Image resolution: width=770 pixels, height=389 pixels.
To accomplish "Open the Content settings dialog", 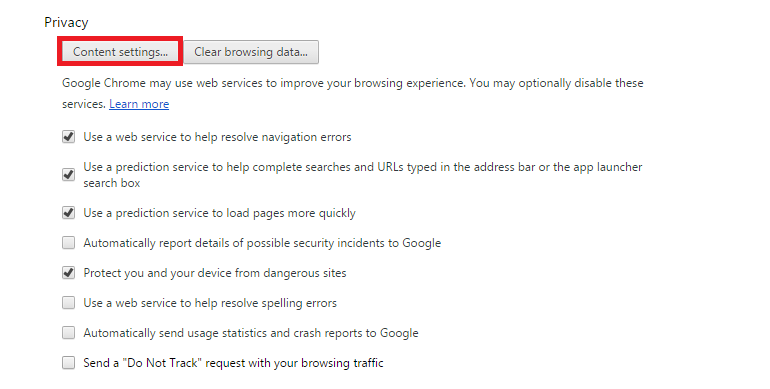I will point(120,52).
